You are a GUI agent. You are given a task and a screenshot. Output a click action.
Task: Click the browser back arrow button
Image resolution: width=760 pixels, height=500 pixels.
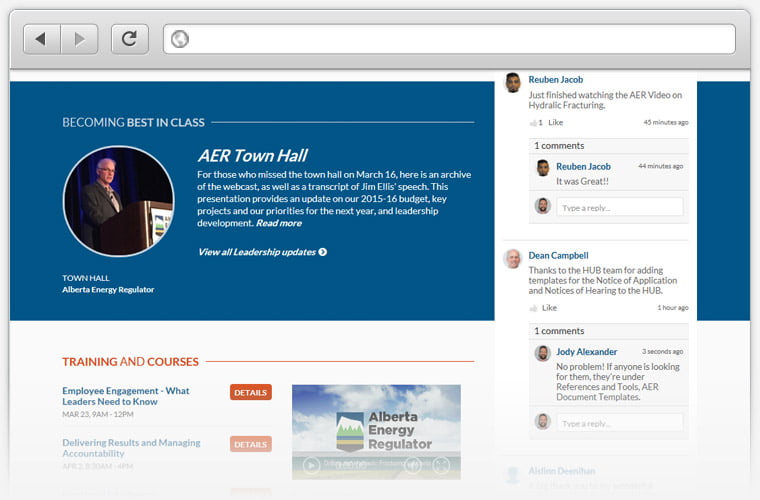42,39
